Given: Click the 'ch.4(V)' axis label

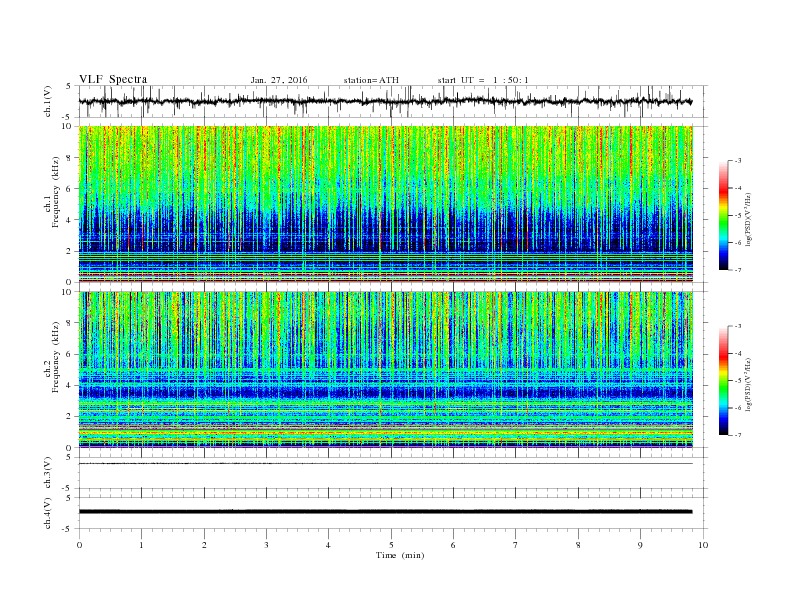Looking at the screenshot, I should click(47, 513).
